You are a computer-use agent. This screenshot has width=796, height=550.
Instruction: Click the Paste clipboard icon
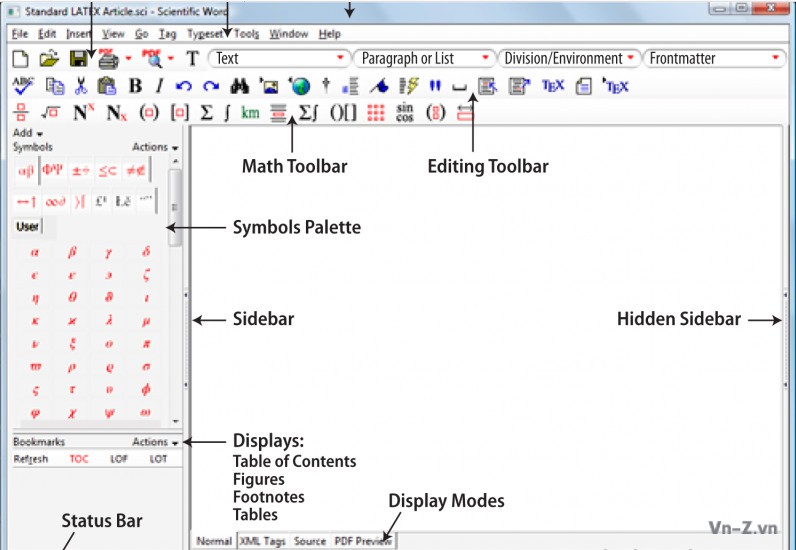point(107,86)
